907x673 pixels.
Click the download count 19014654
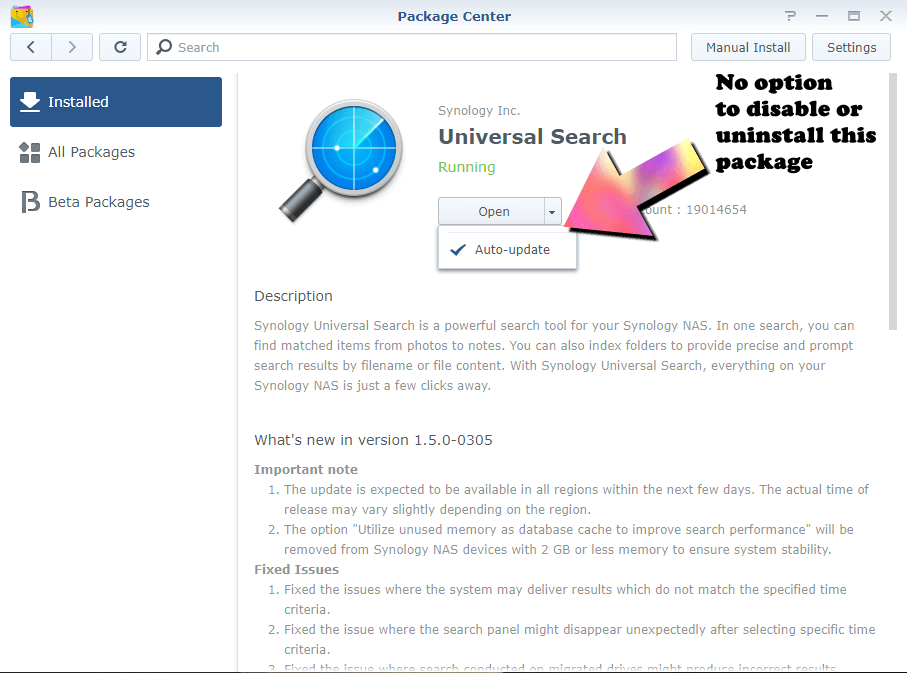click(716, 210)
